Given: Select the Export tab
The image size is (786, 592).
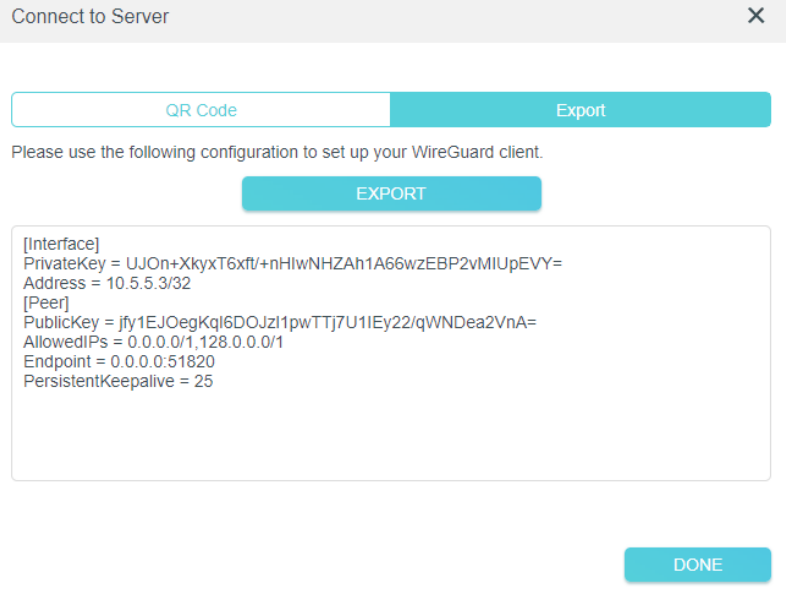Looking at the screenshot, I should [580, 110].
